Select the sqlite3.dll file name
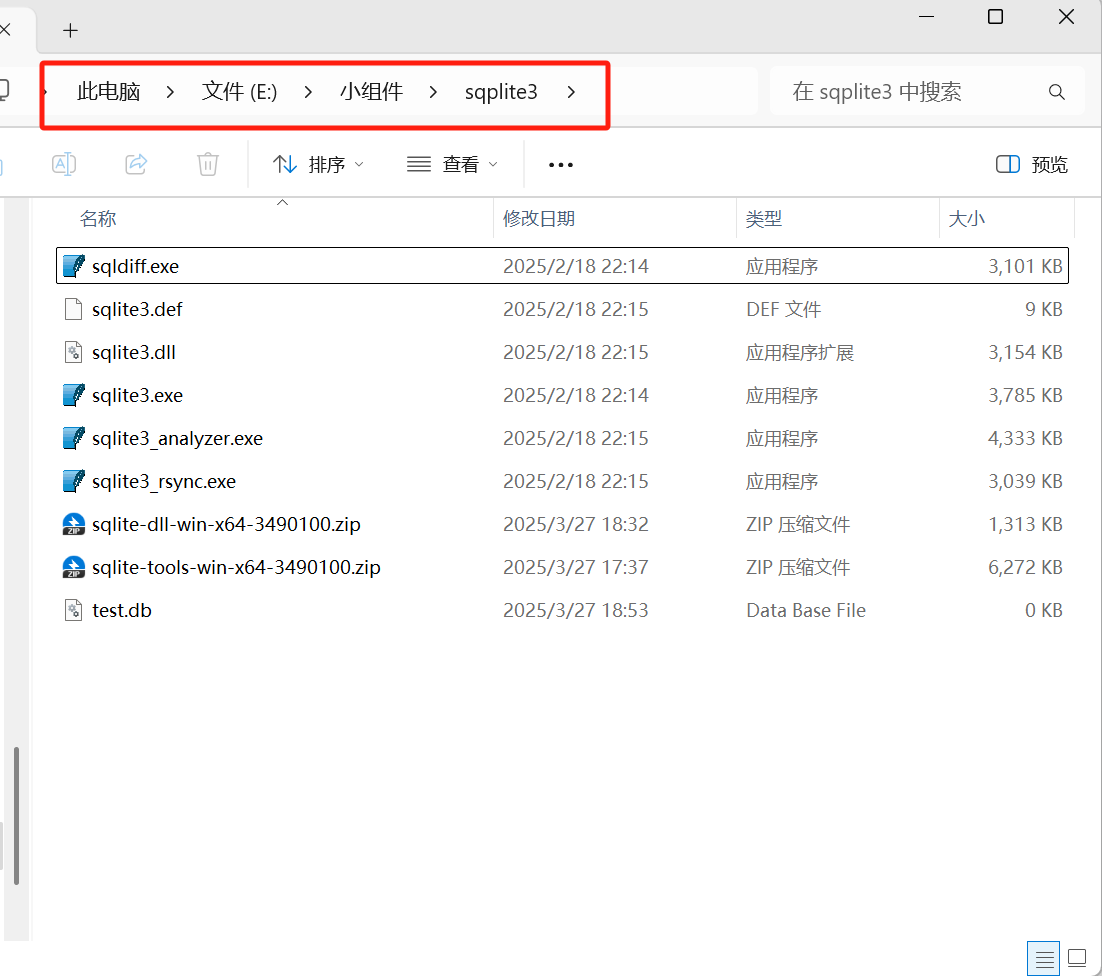1102x976 pixels. [x=134, y=352]
